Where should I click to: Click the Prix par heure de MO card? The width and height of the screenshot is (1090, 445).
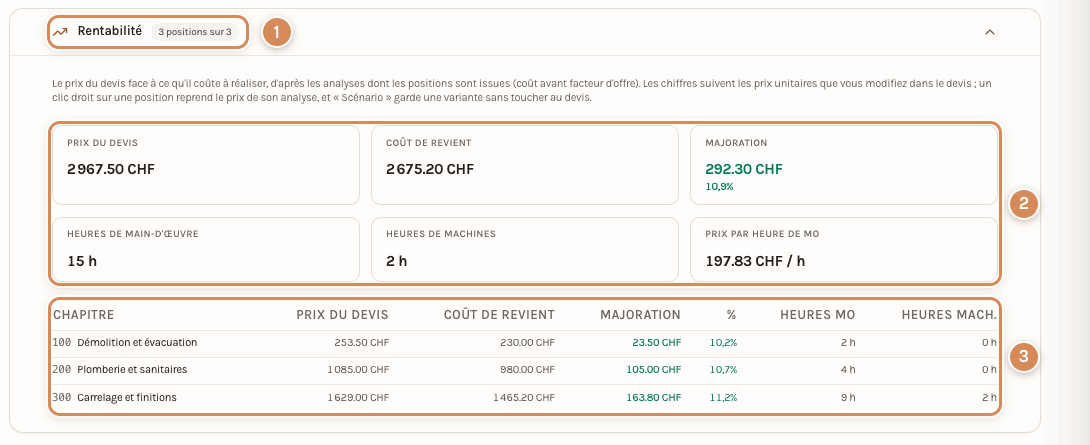coord(844,250)
